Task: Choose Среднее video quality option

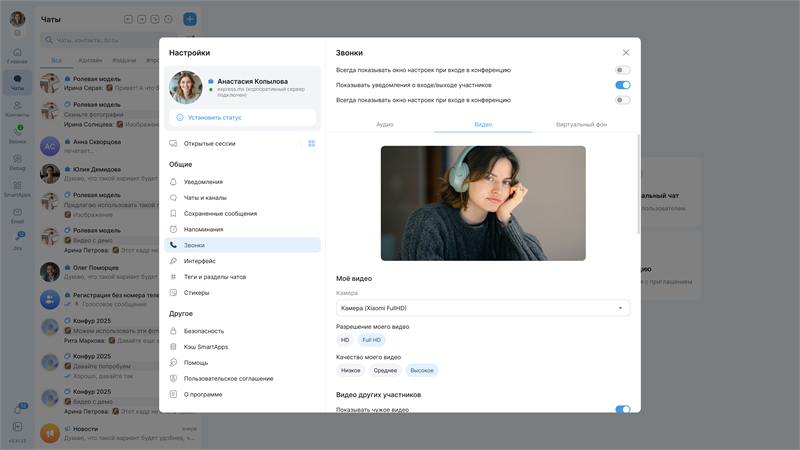Action: pyautogui.click(x=384, y=370)
